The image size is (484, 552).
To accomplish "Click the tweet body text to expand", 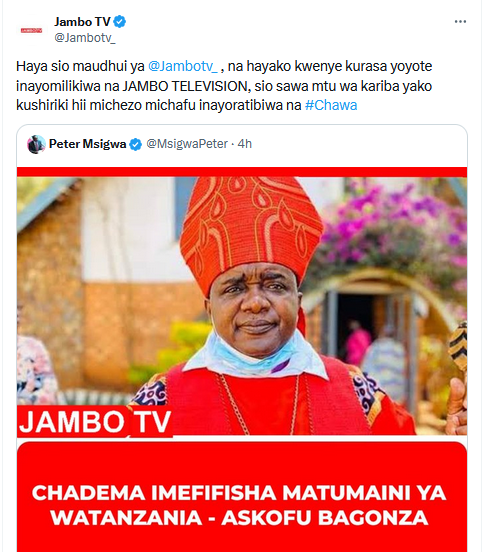I will [x=224, y=86].
